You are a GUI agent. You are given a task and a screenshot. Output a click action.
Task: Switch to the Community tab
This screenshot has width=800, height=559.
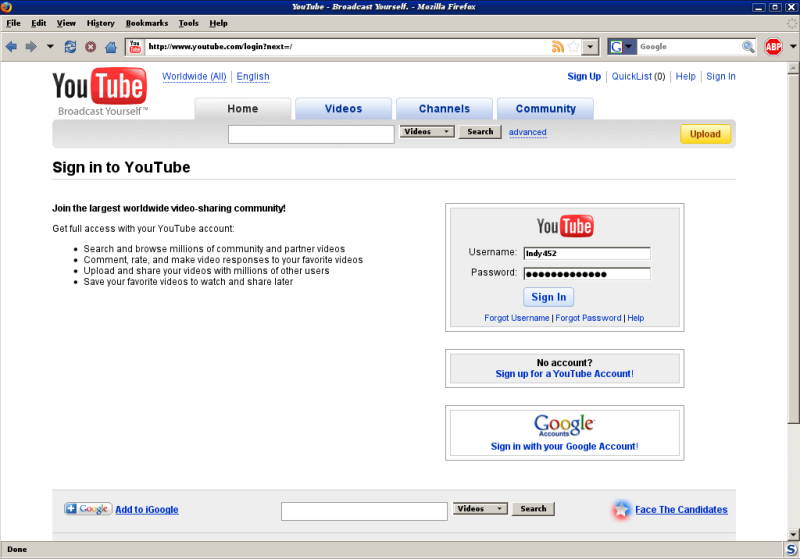(545, 109)
